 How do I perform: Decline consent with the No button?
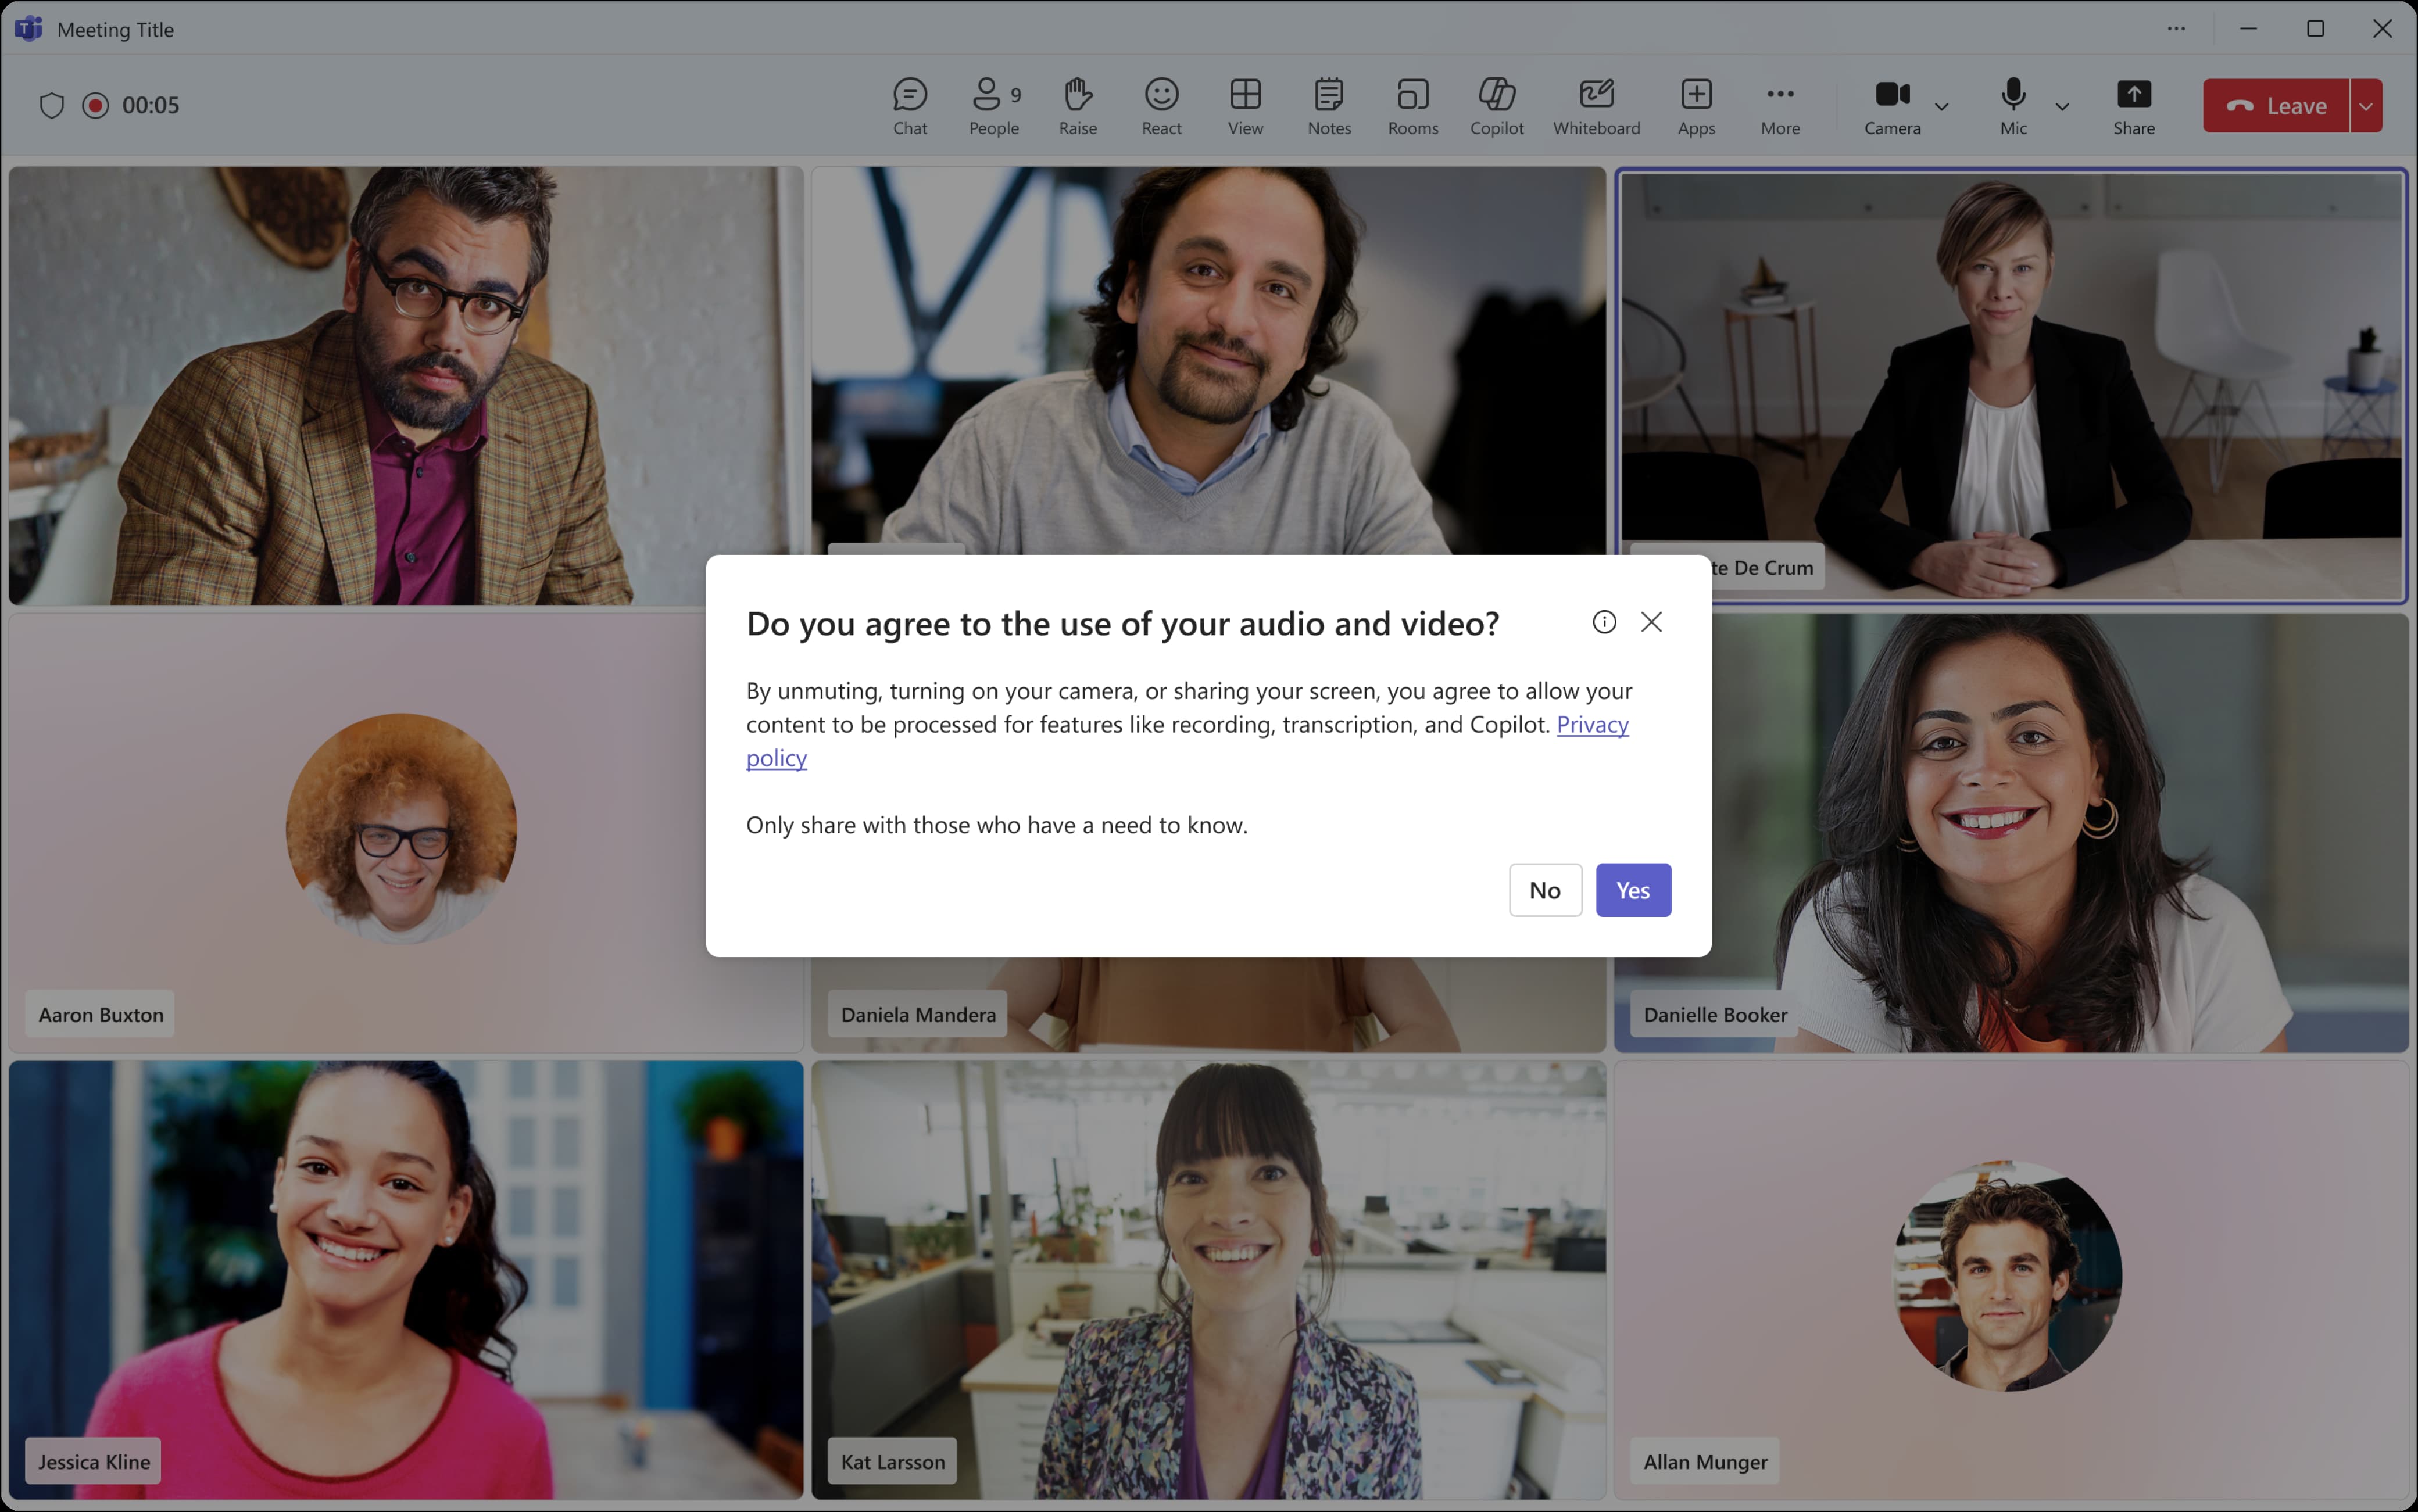[x=1545, y=890]
